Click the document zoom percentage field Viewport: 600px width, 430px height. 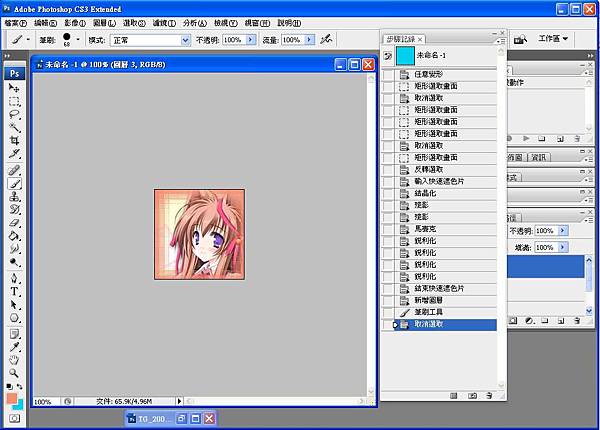pos(46,402)
